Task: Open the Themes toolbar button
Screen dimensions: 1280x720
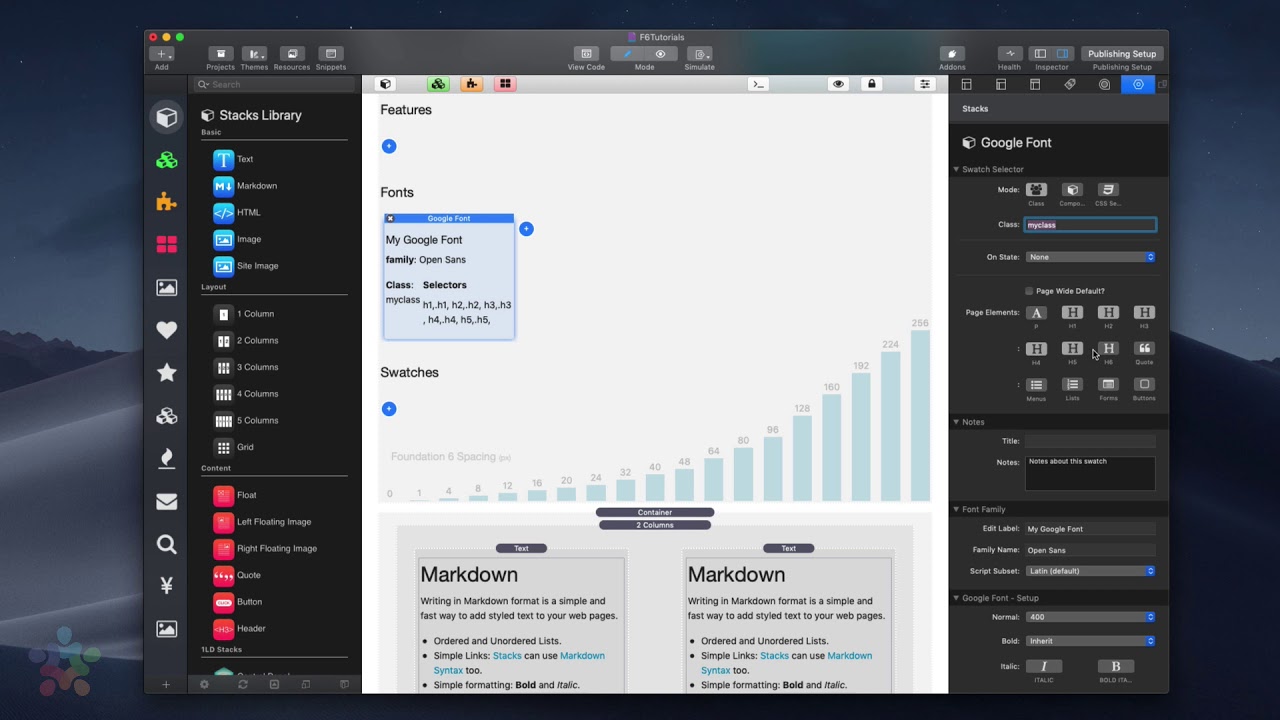Action: [x=255, y=54]
